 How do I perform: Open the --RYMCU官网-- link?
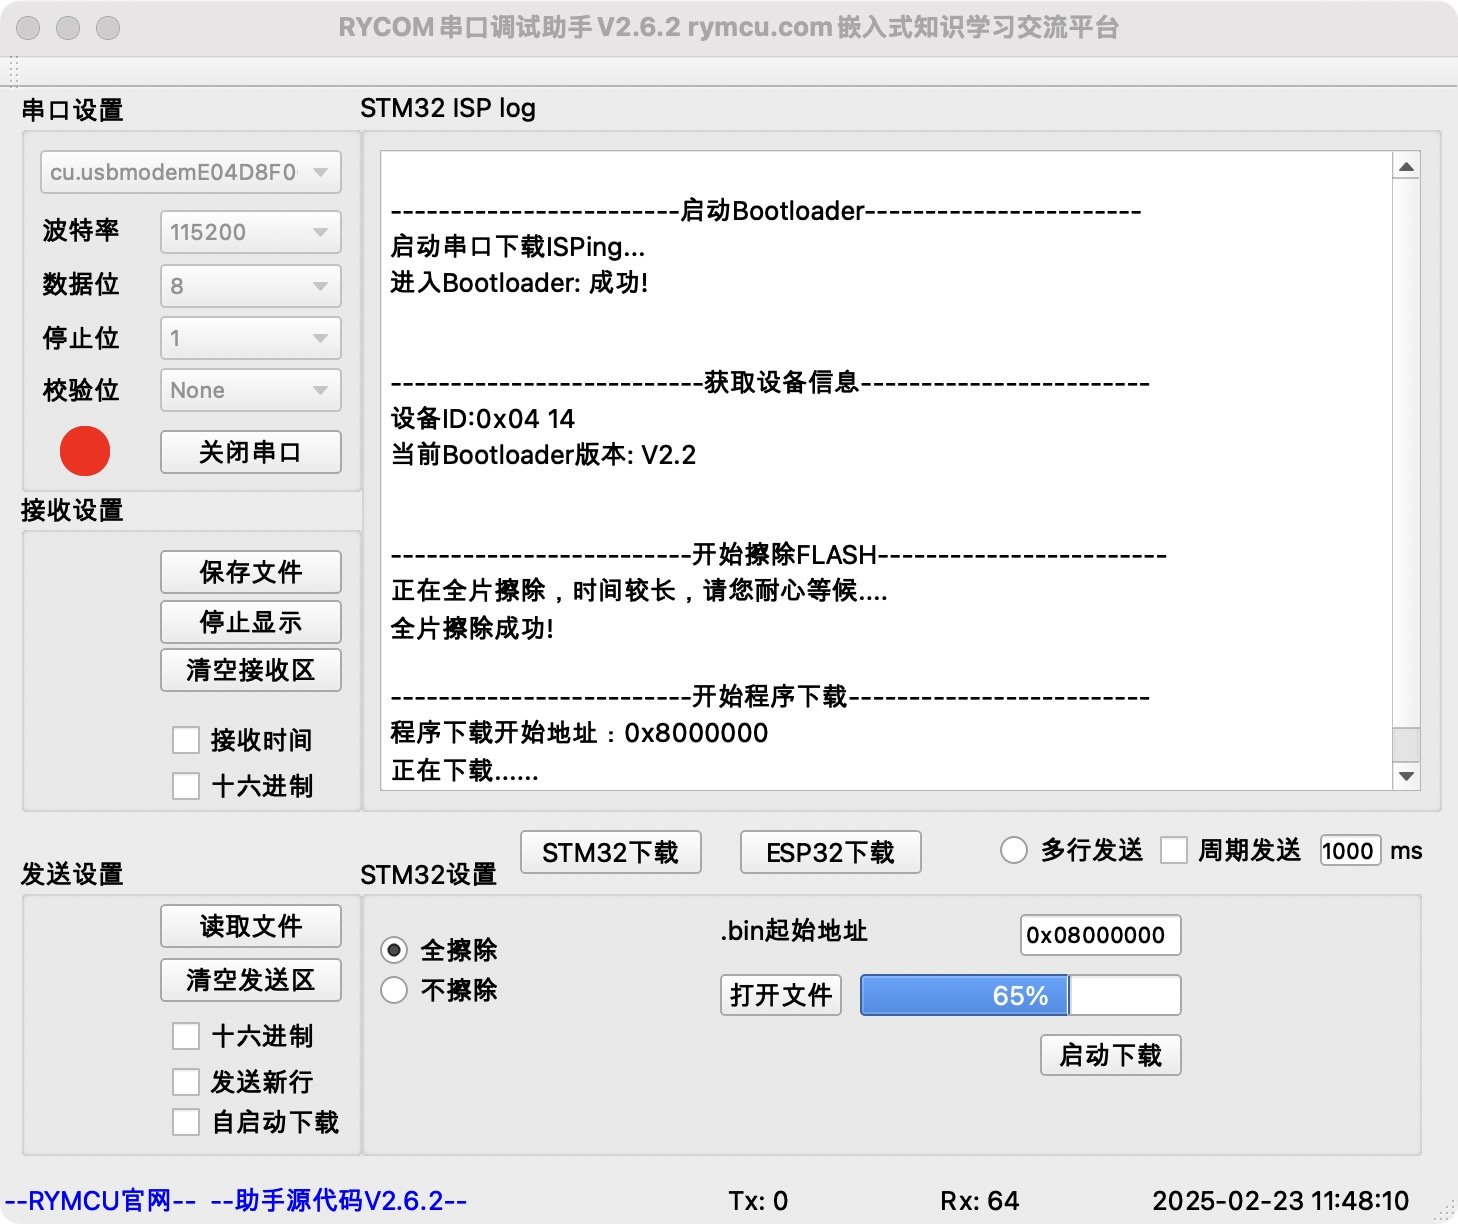coord(98,1199)
